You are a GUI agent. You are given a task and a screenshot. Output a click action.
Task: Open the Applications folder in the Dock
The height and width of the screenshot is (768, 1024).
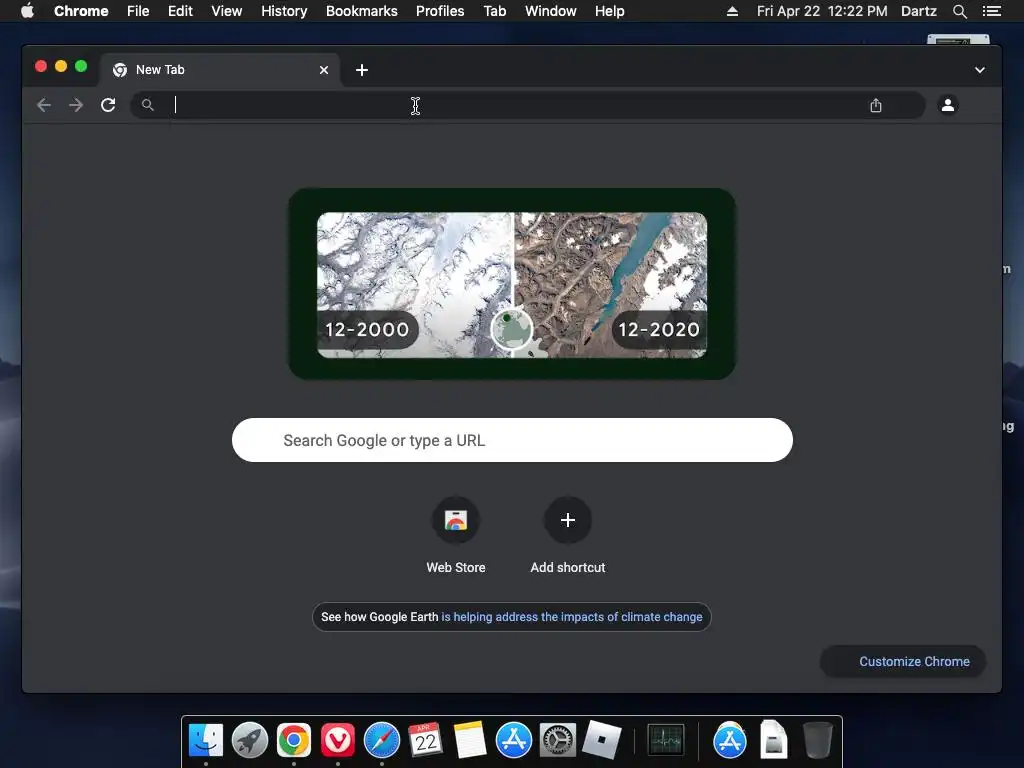pyautogui.click(x=729, y=740)
